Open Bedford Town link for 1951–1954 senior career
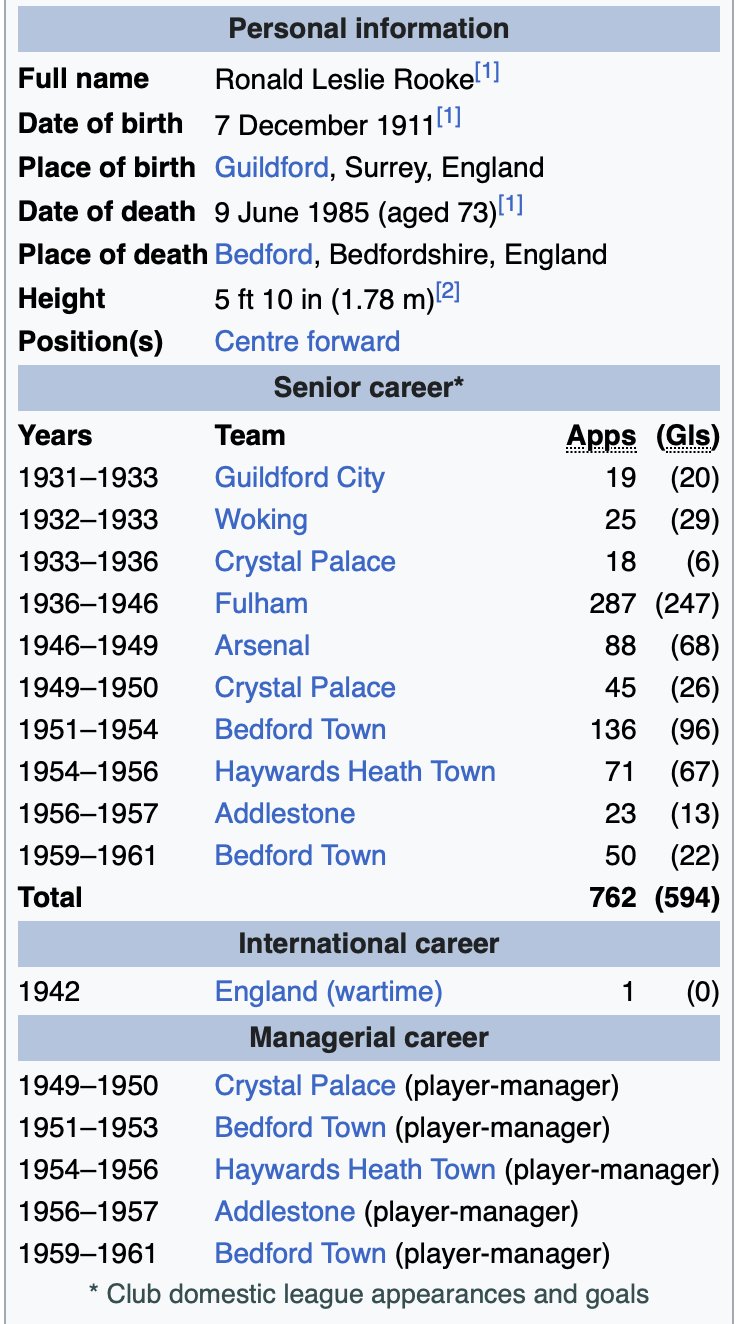742x1324 pixels. click(300, 730)
